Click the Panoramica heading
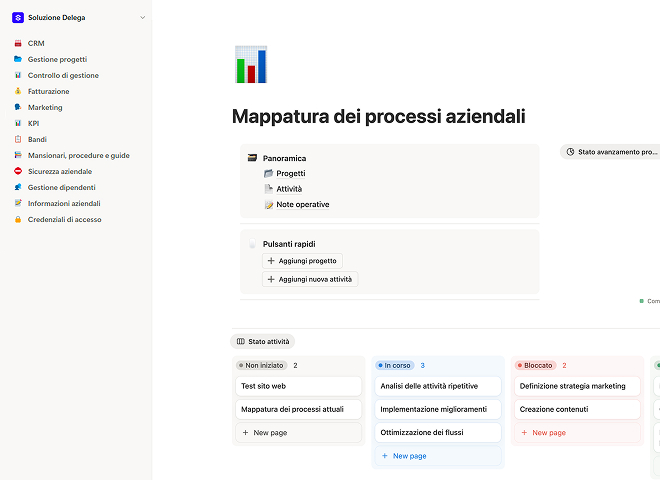Image resolution: width=660 pixels, height=480 pixels. pyautogui.click(x=285, y=158)
